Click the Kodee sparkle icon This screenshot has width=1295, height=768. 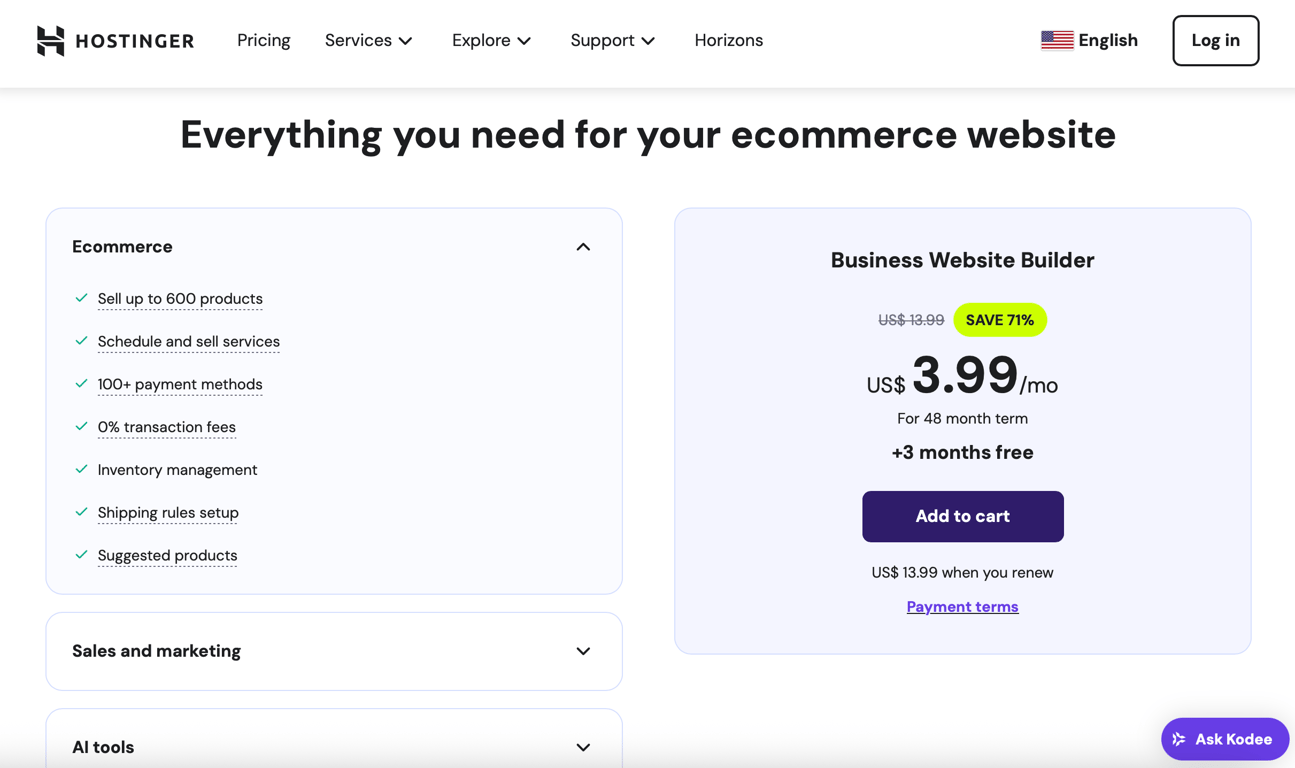click(1179, 739)
